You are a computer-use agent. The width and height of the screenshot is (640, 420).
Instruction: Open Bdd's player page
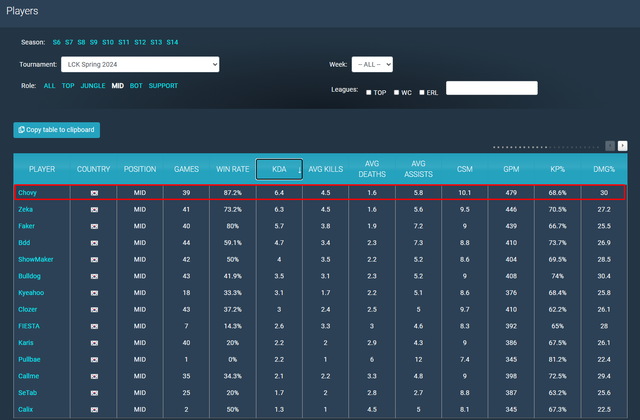click(x=24, y=243)
